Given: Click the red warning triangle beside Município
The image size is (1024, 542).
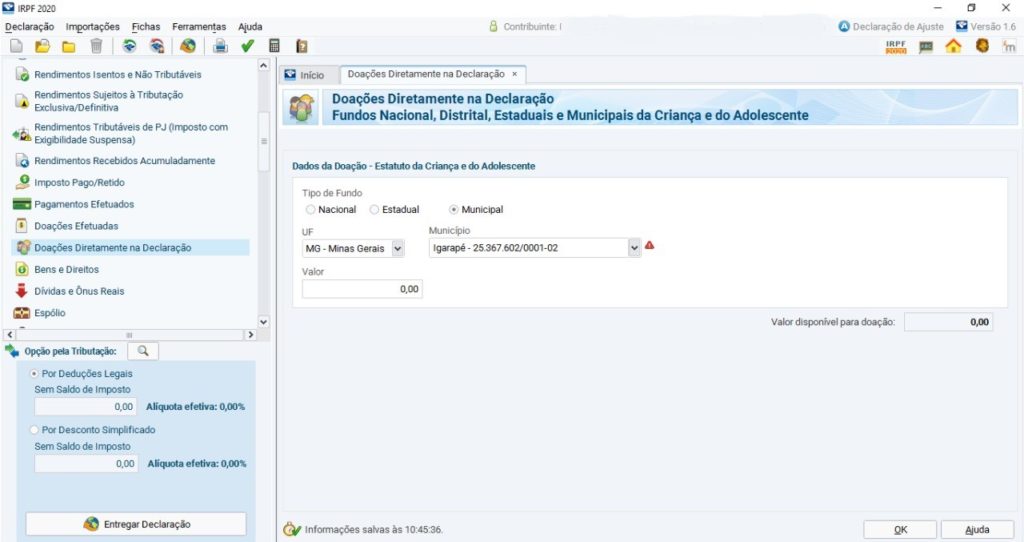Looking at the screenshot, I should point(650,245).
